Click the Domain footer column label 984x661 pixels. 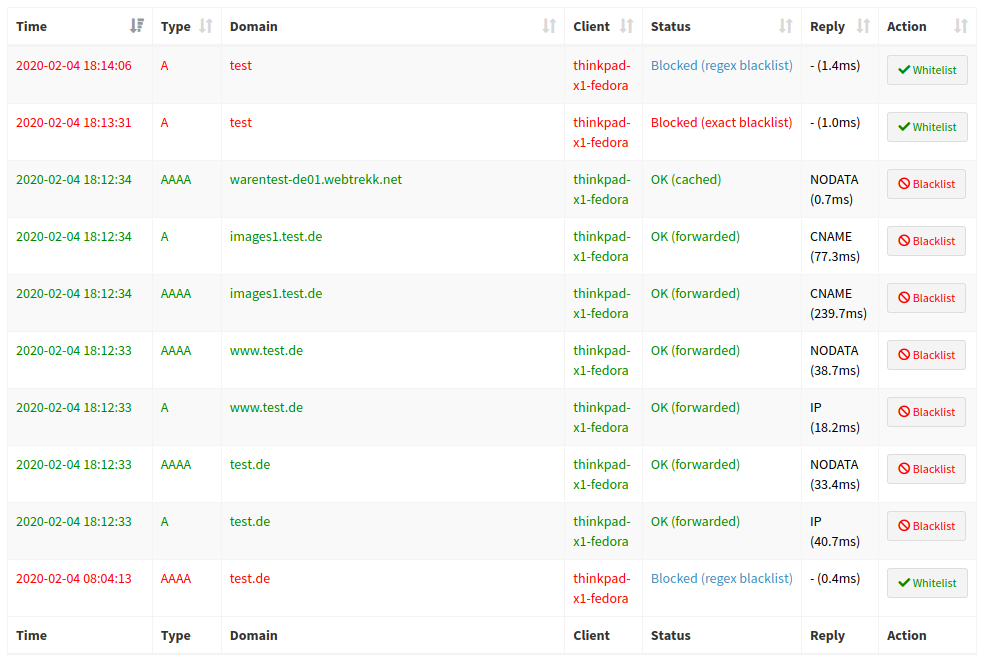[x=254, y=635]
